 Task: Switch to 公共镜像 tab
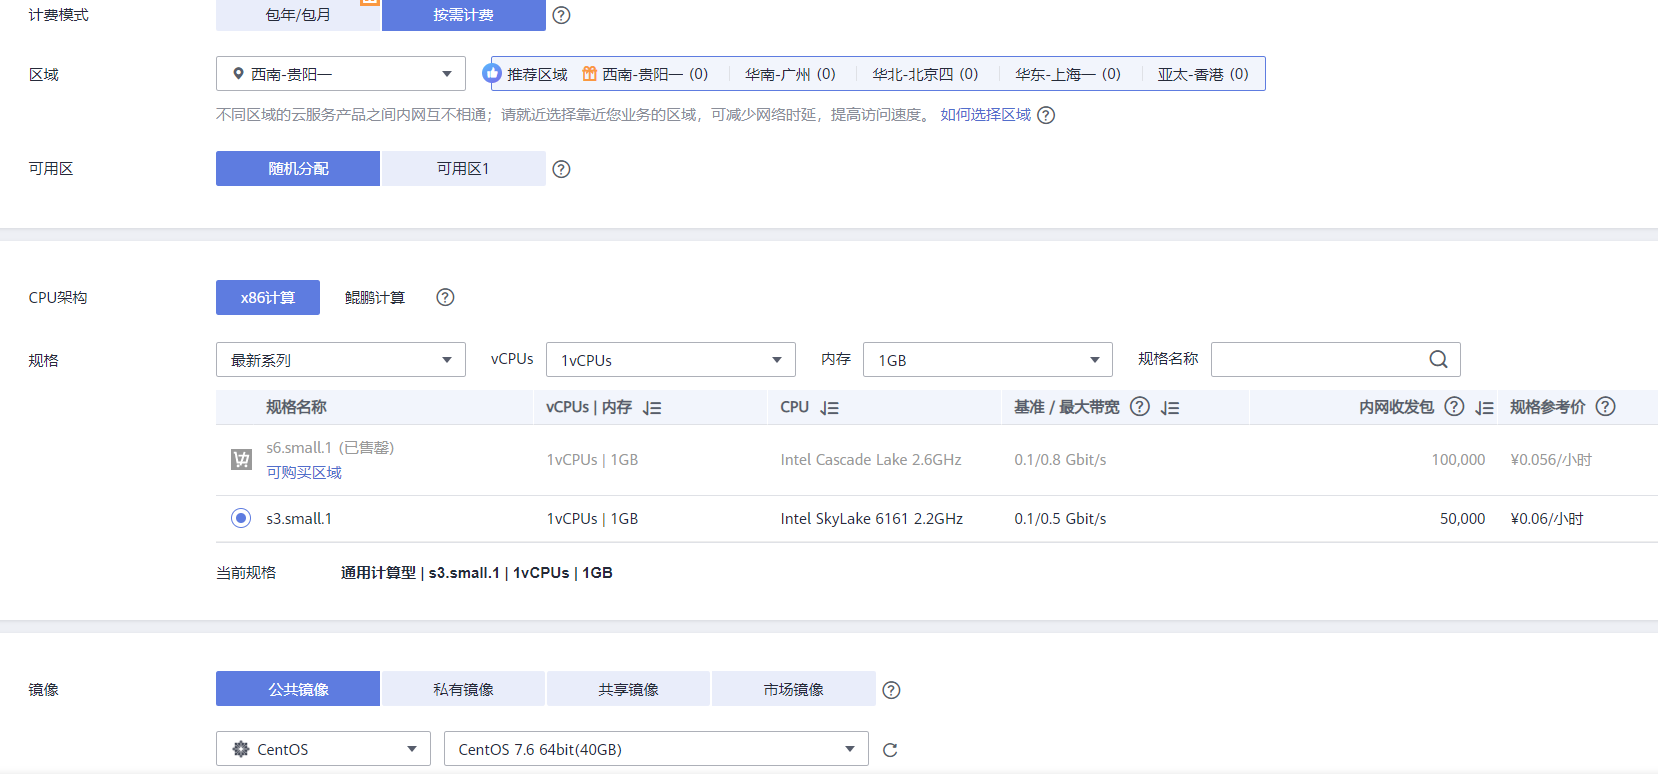pyautogui.click(x=298, y=689)
